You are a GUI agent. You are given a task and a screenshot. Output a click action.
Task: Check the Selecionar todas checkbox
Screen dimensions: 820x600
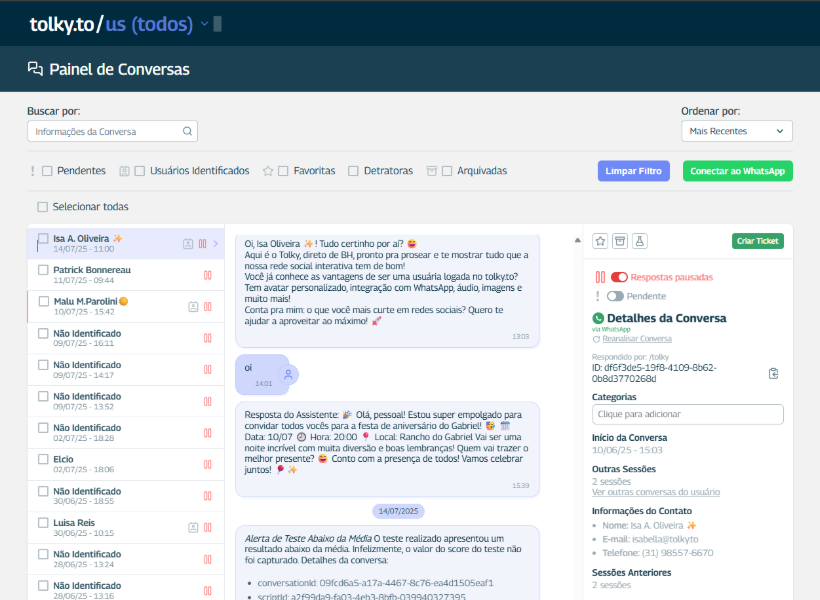42,207
